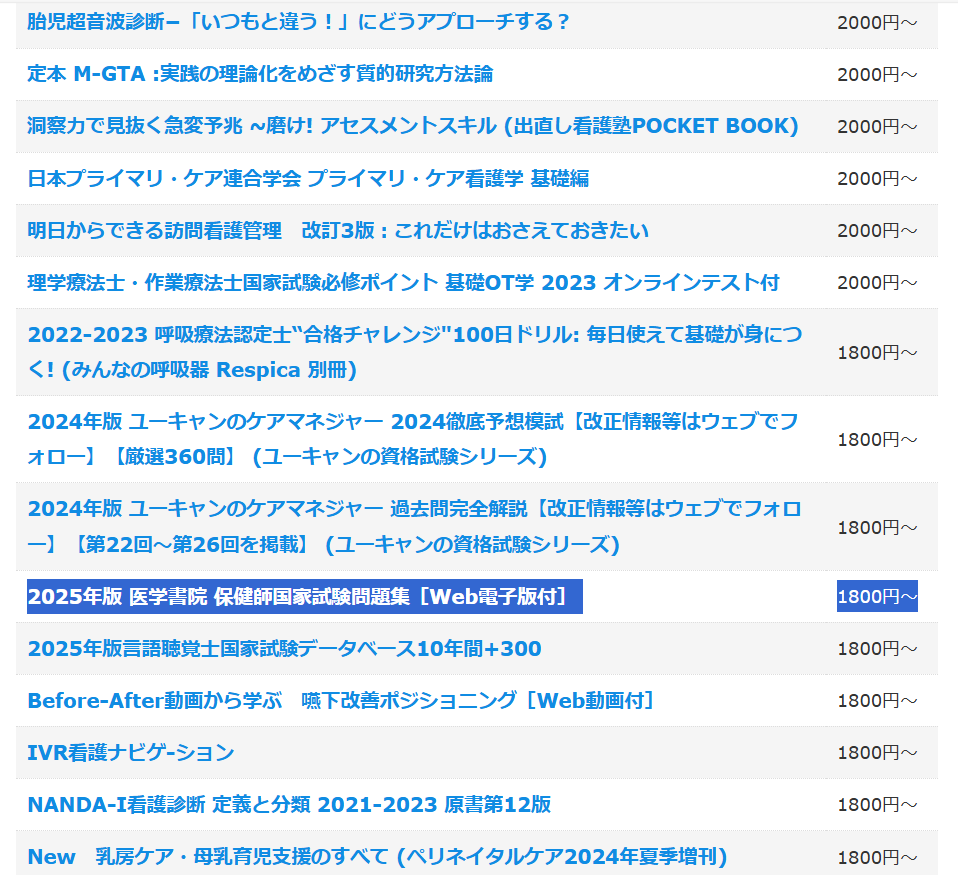This screenshot has width=958, height=875.
Task: Open the IVR看護ナビゲーション link
Action: click(131, 753)
